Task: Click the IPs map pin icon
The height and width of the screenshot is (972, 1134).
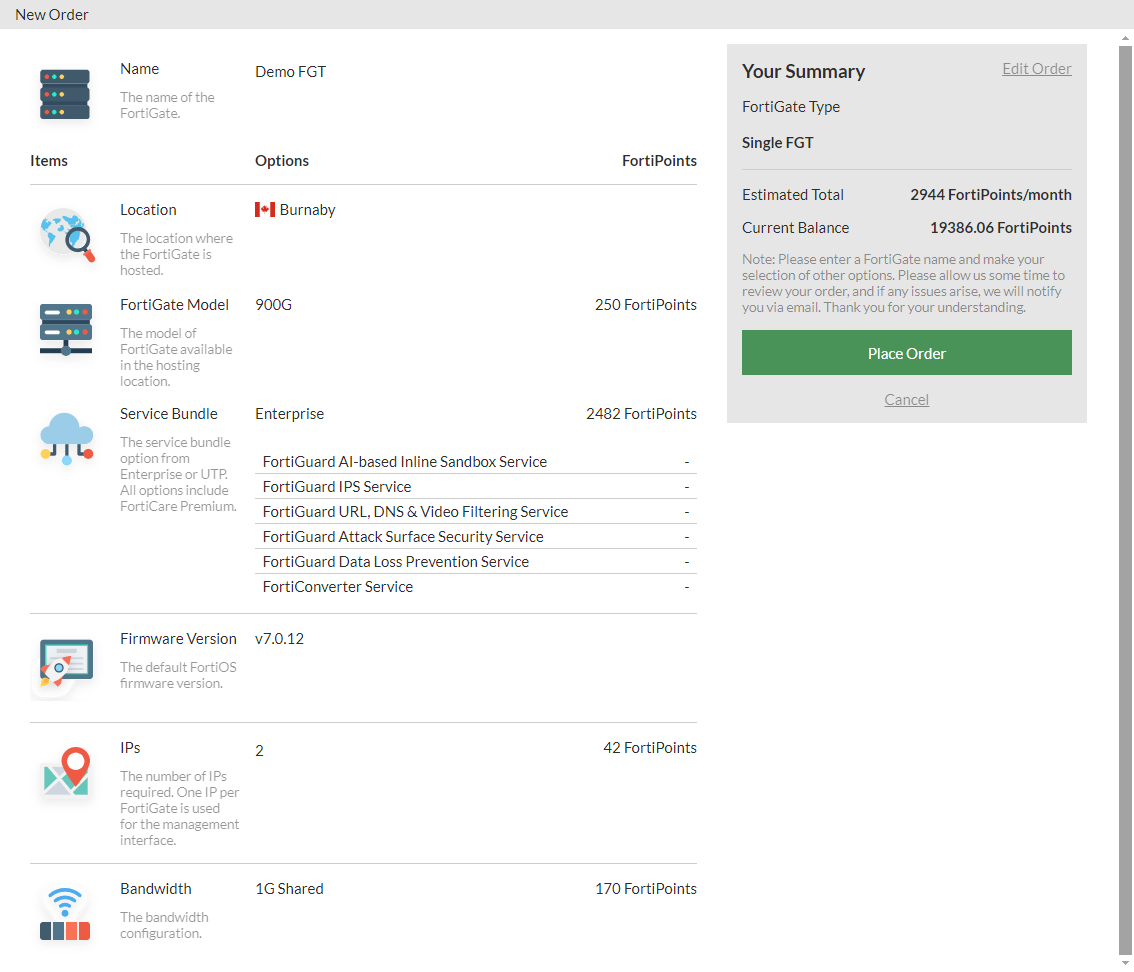Action: pos(66,773)
